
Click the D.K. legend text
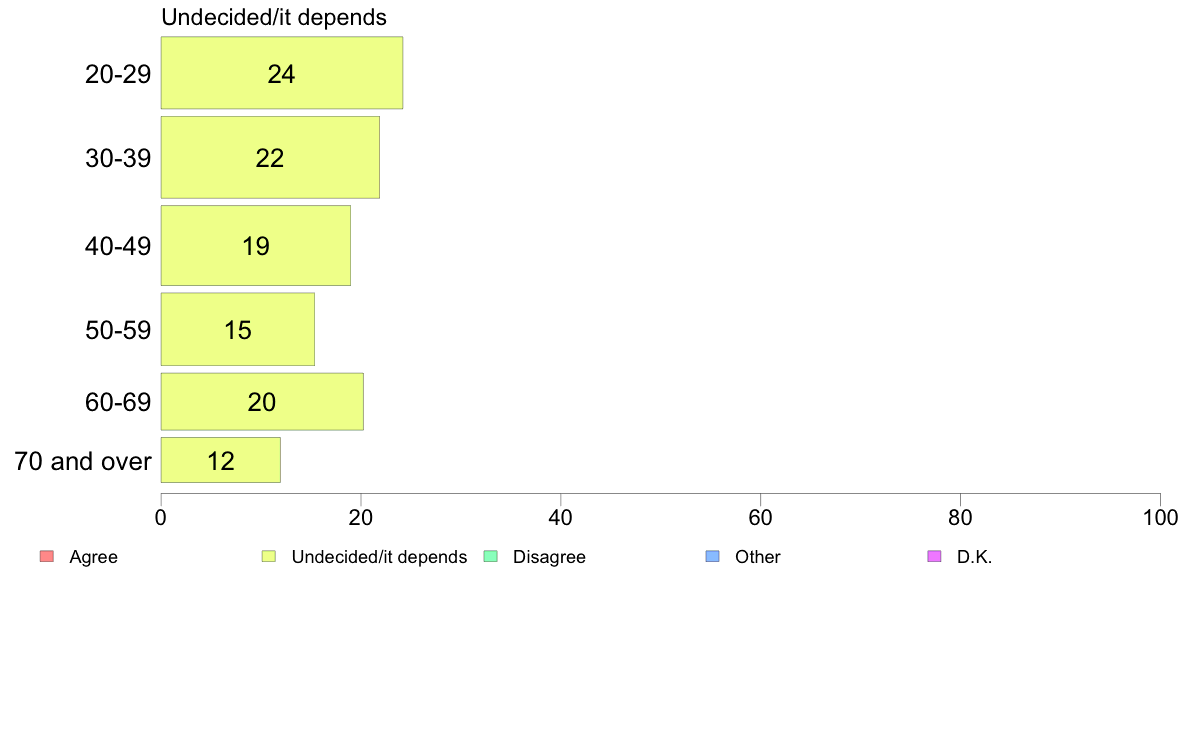(974, 557)
